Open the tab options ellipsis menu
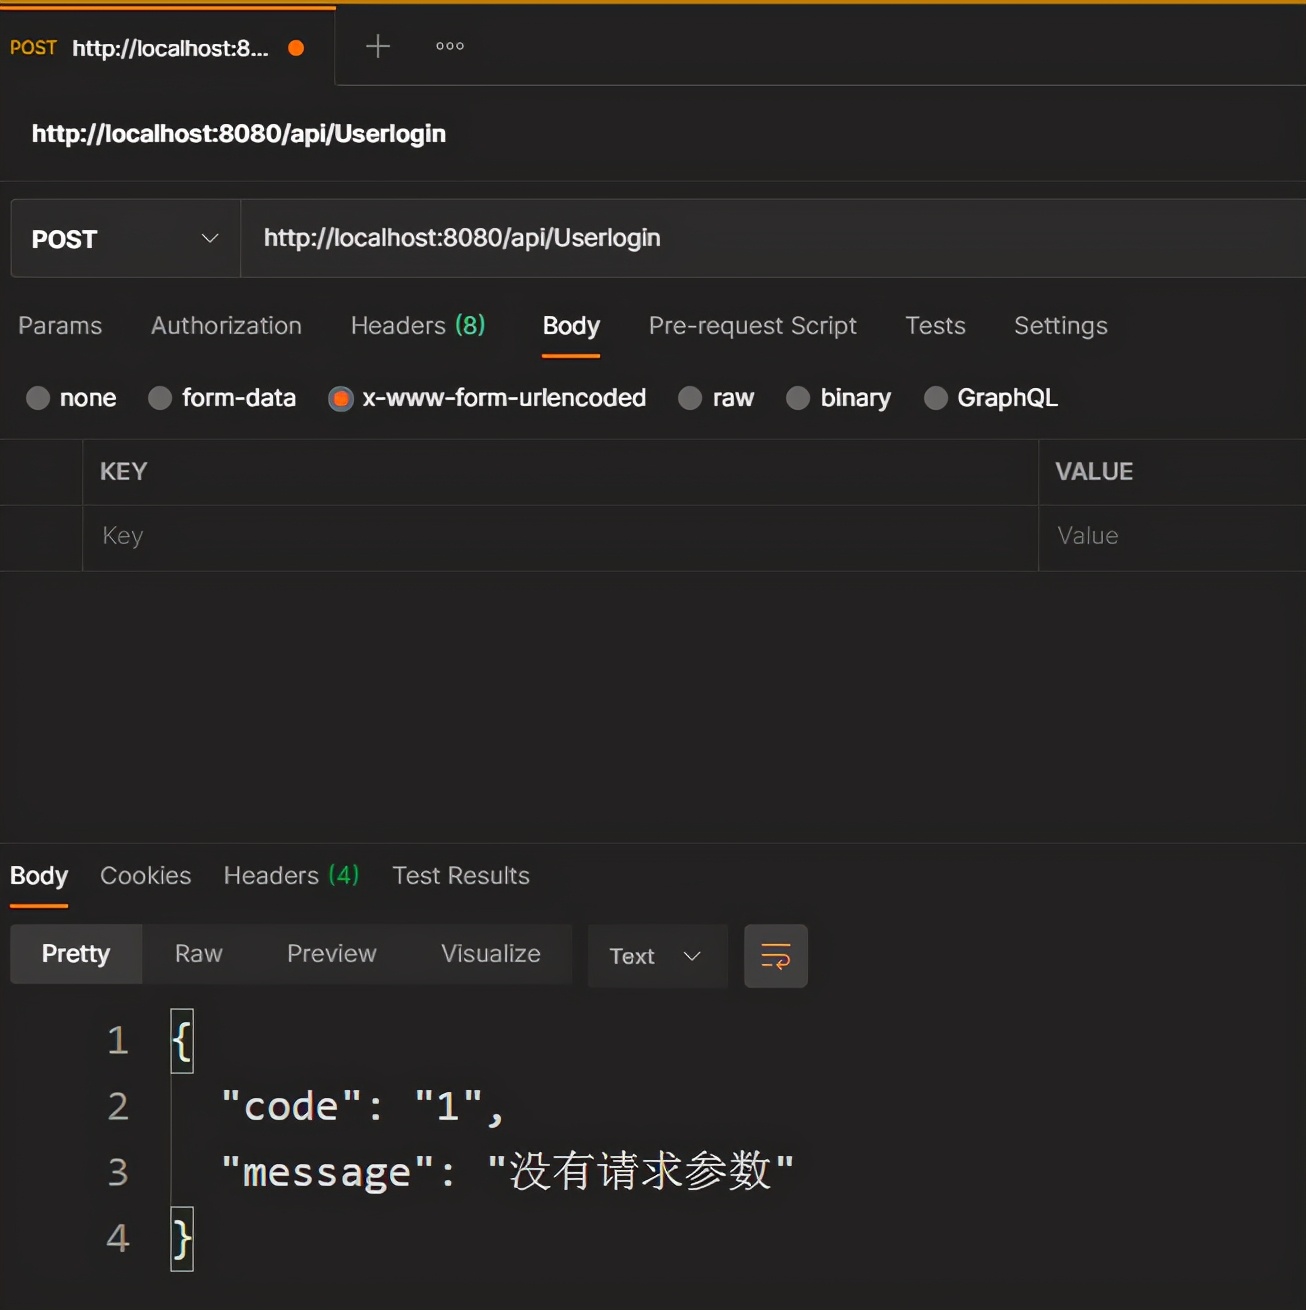Image resolution: width=1306 pixels, height=1310 pixels. (x=450, y=46)
